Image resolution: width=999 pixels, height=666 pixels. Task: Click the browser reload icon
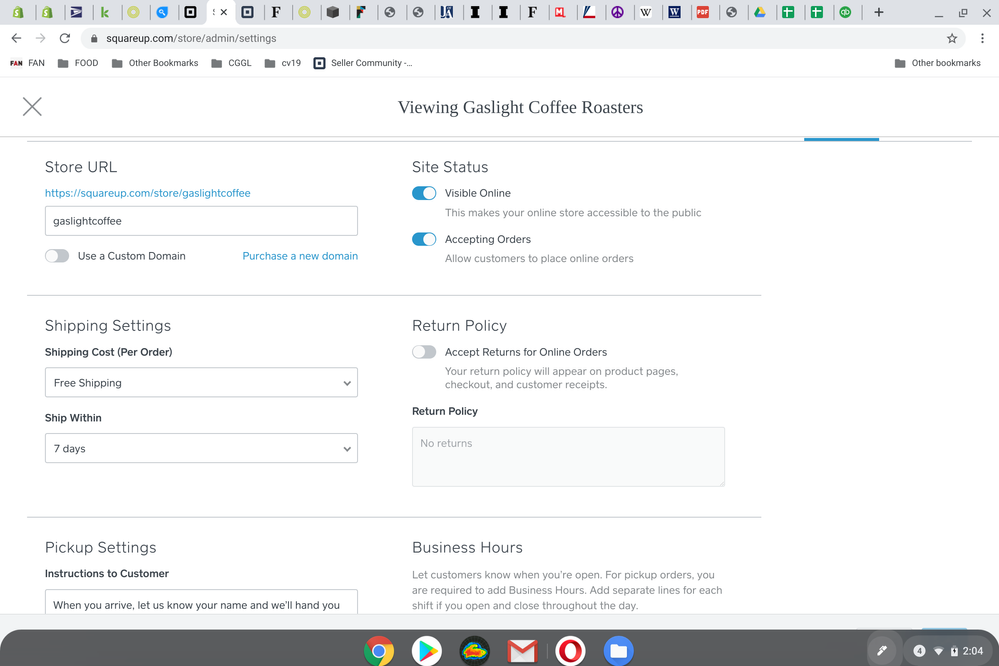(65, 38)
